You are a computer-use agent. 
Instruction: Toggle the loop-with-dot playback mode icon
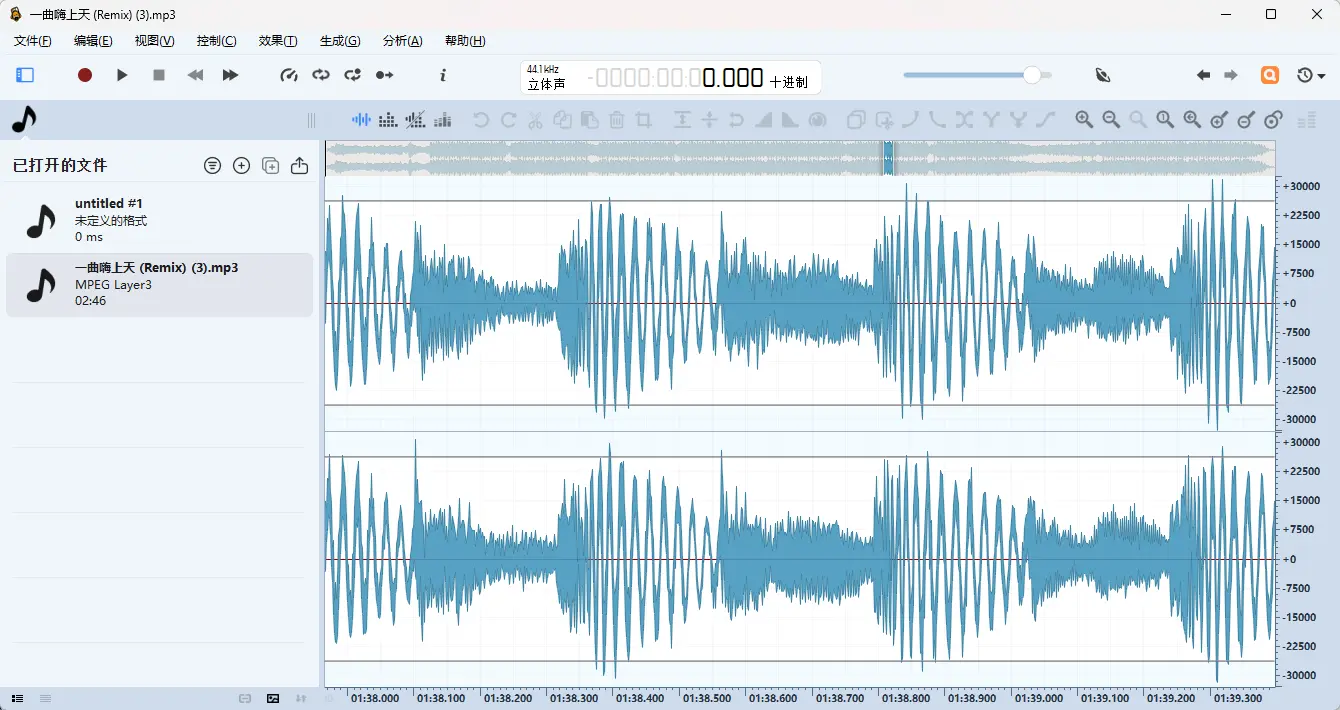coord(353,75)
